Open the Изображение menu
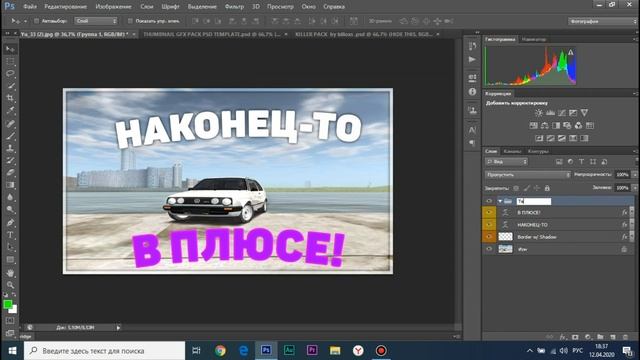The image size is (640, 360). click(113, 7)
